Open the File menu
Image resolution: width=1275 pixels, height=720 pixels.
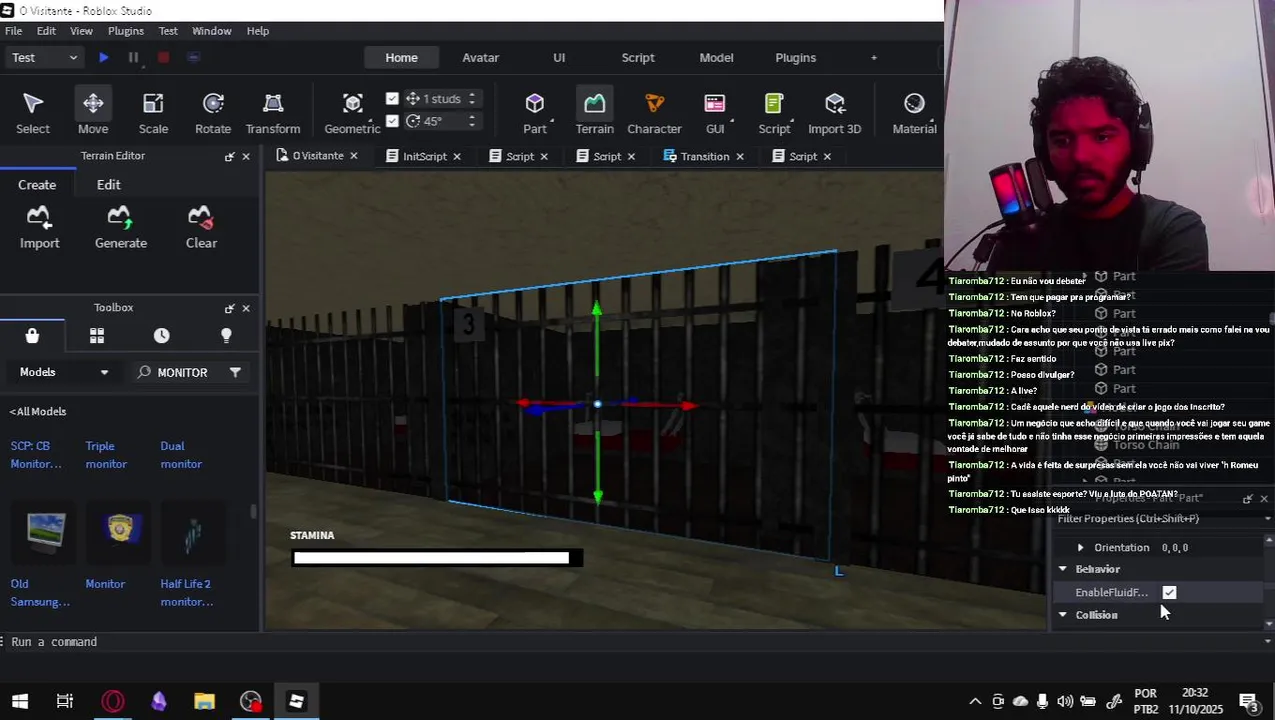point(13,31)
